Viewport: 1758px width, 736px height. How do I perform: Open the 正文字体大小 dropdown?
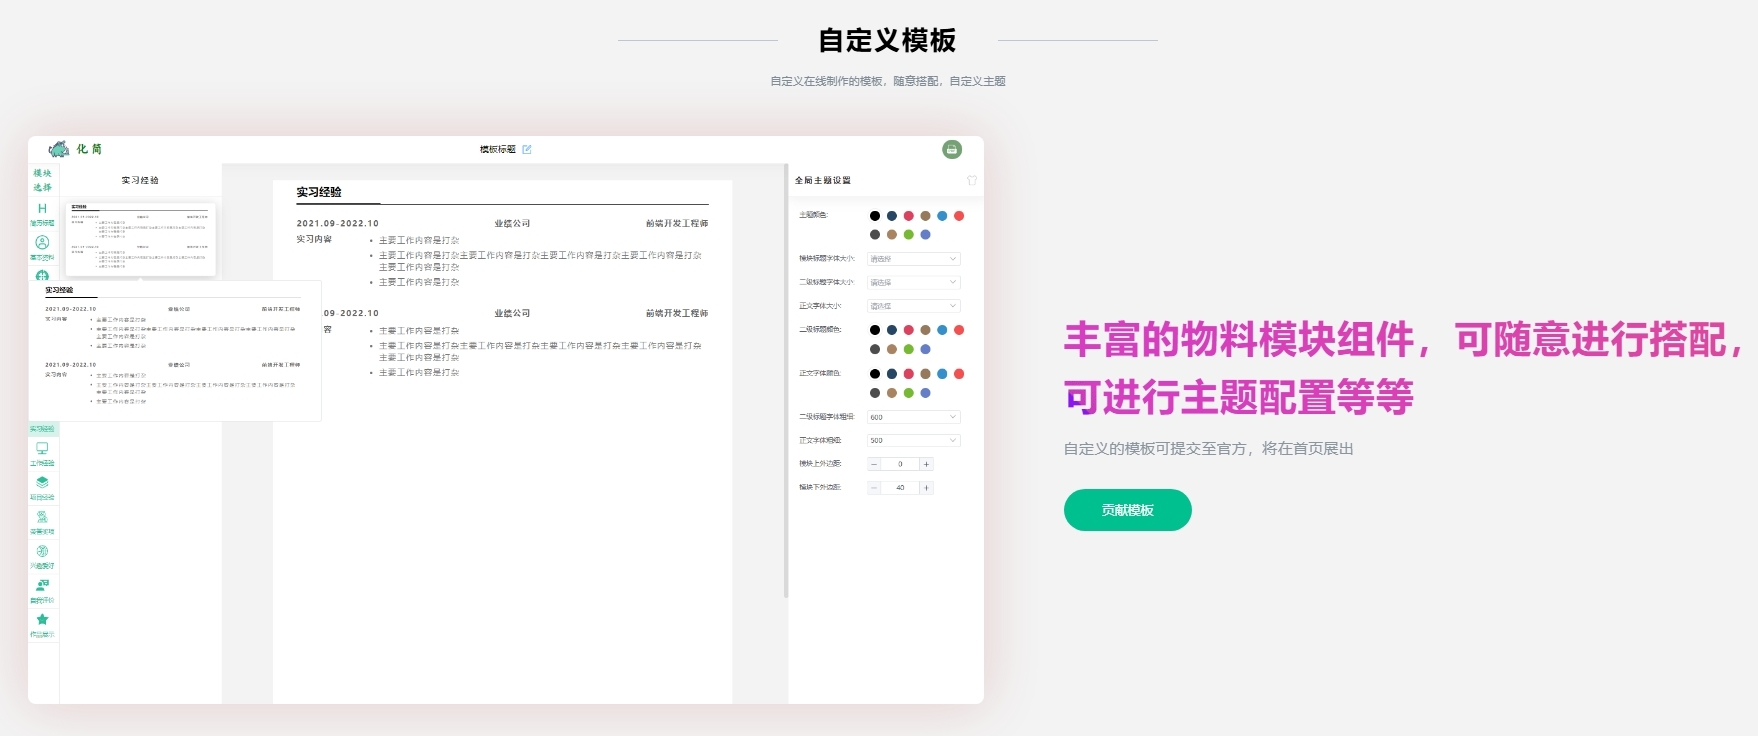pyautogui.click(x=913, y=306)
